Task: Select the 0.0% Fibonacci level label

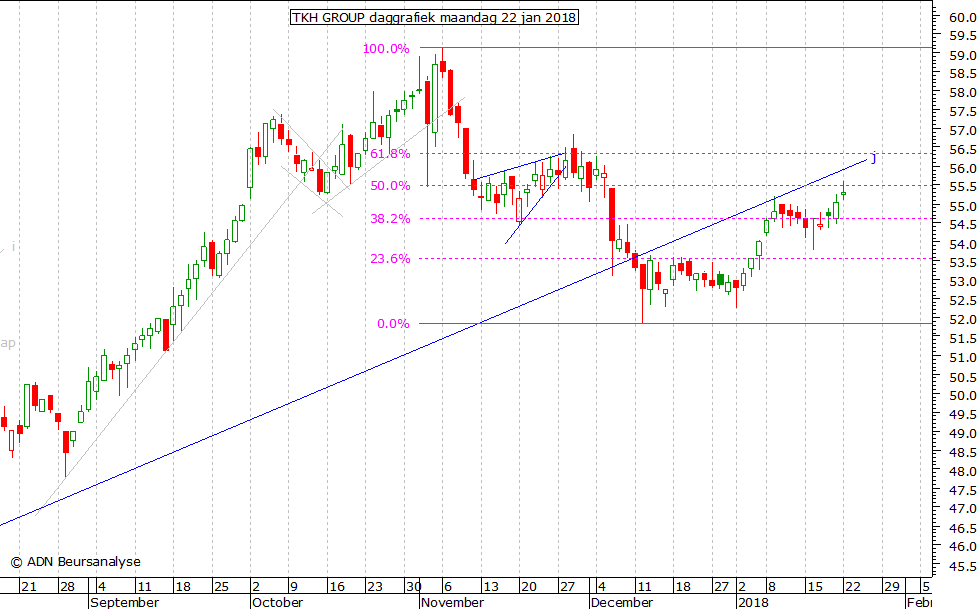Action: coord(393,324)
